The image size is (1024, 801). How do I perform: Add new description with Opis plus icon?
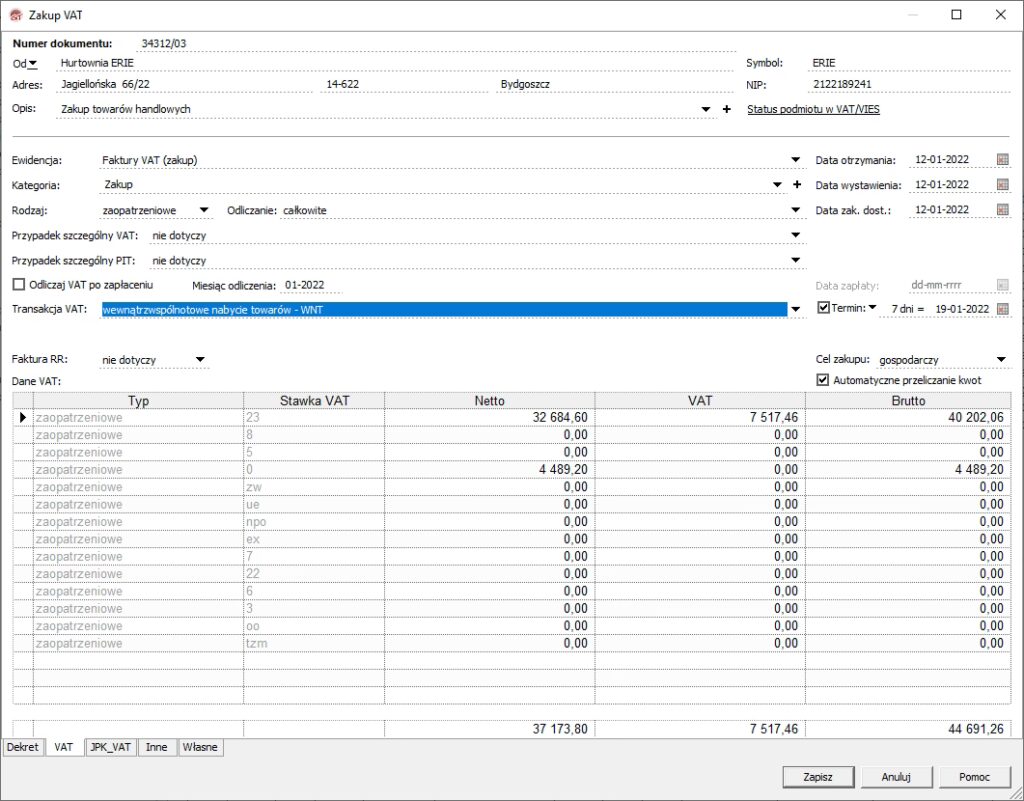[x=727, y=109]
